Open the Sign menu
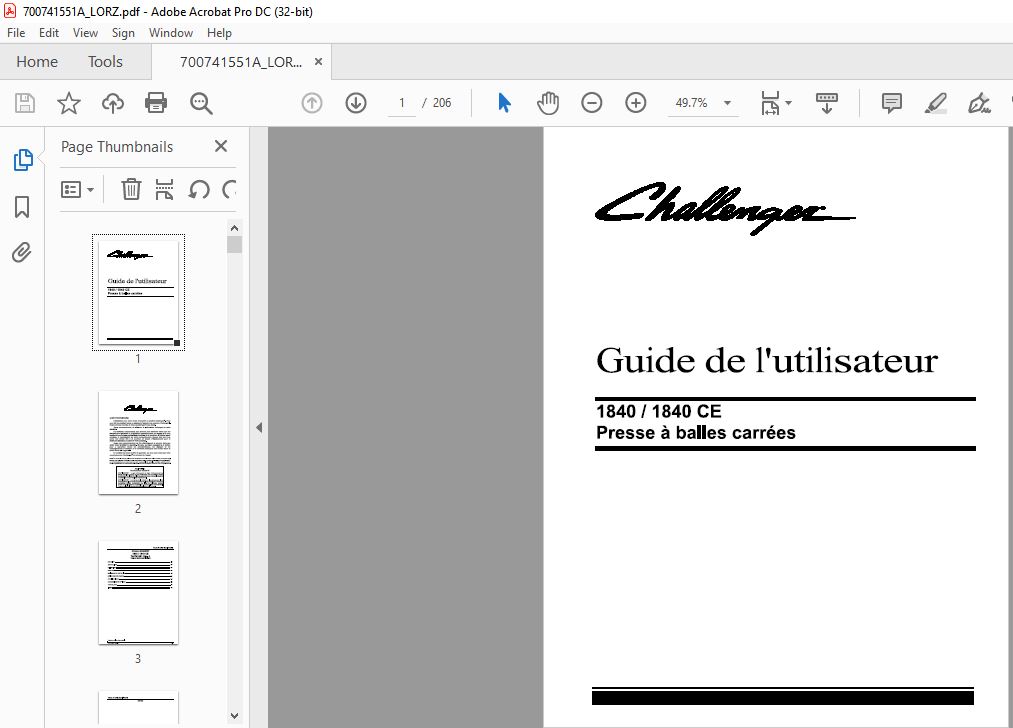1013x728 pixels. [123, 33]
